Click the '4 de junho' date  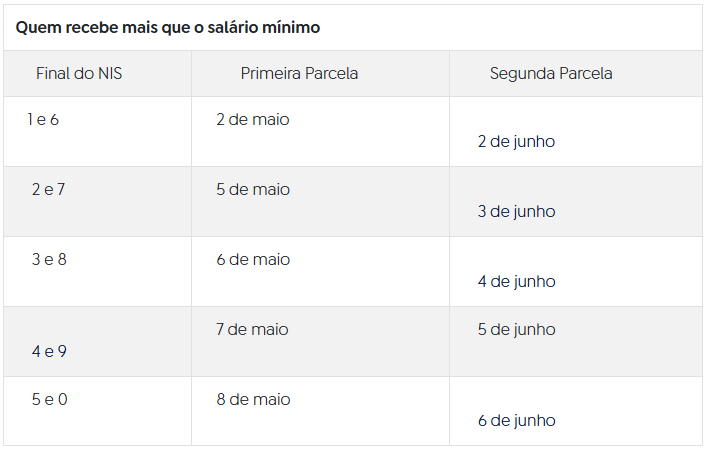click(x=516, y=282)
